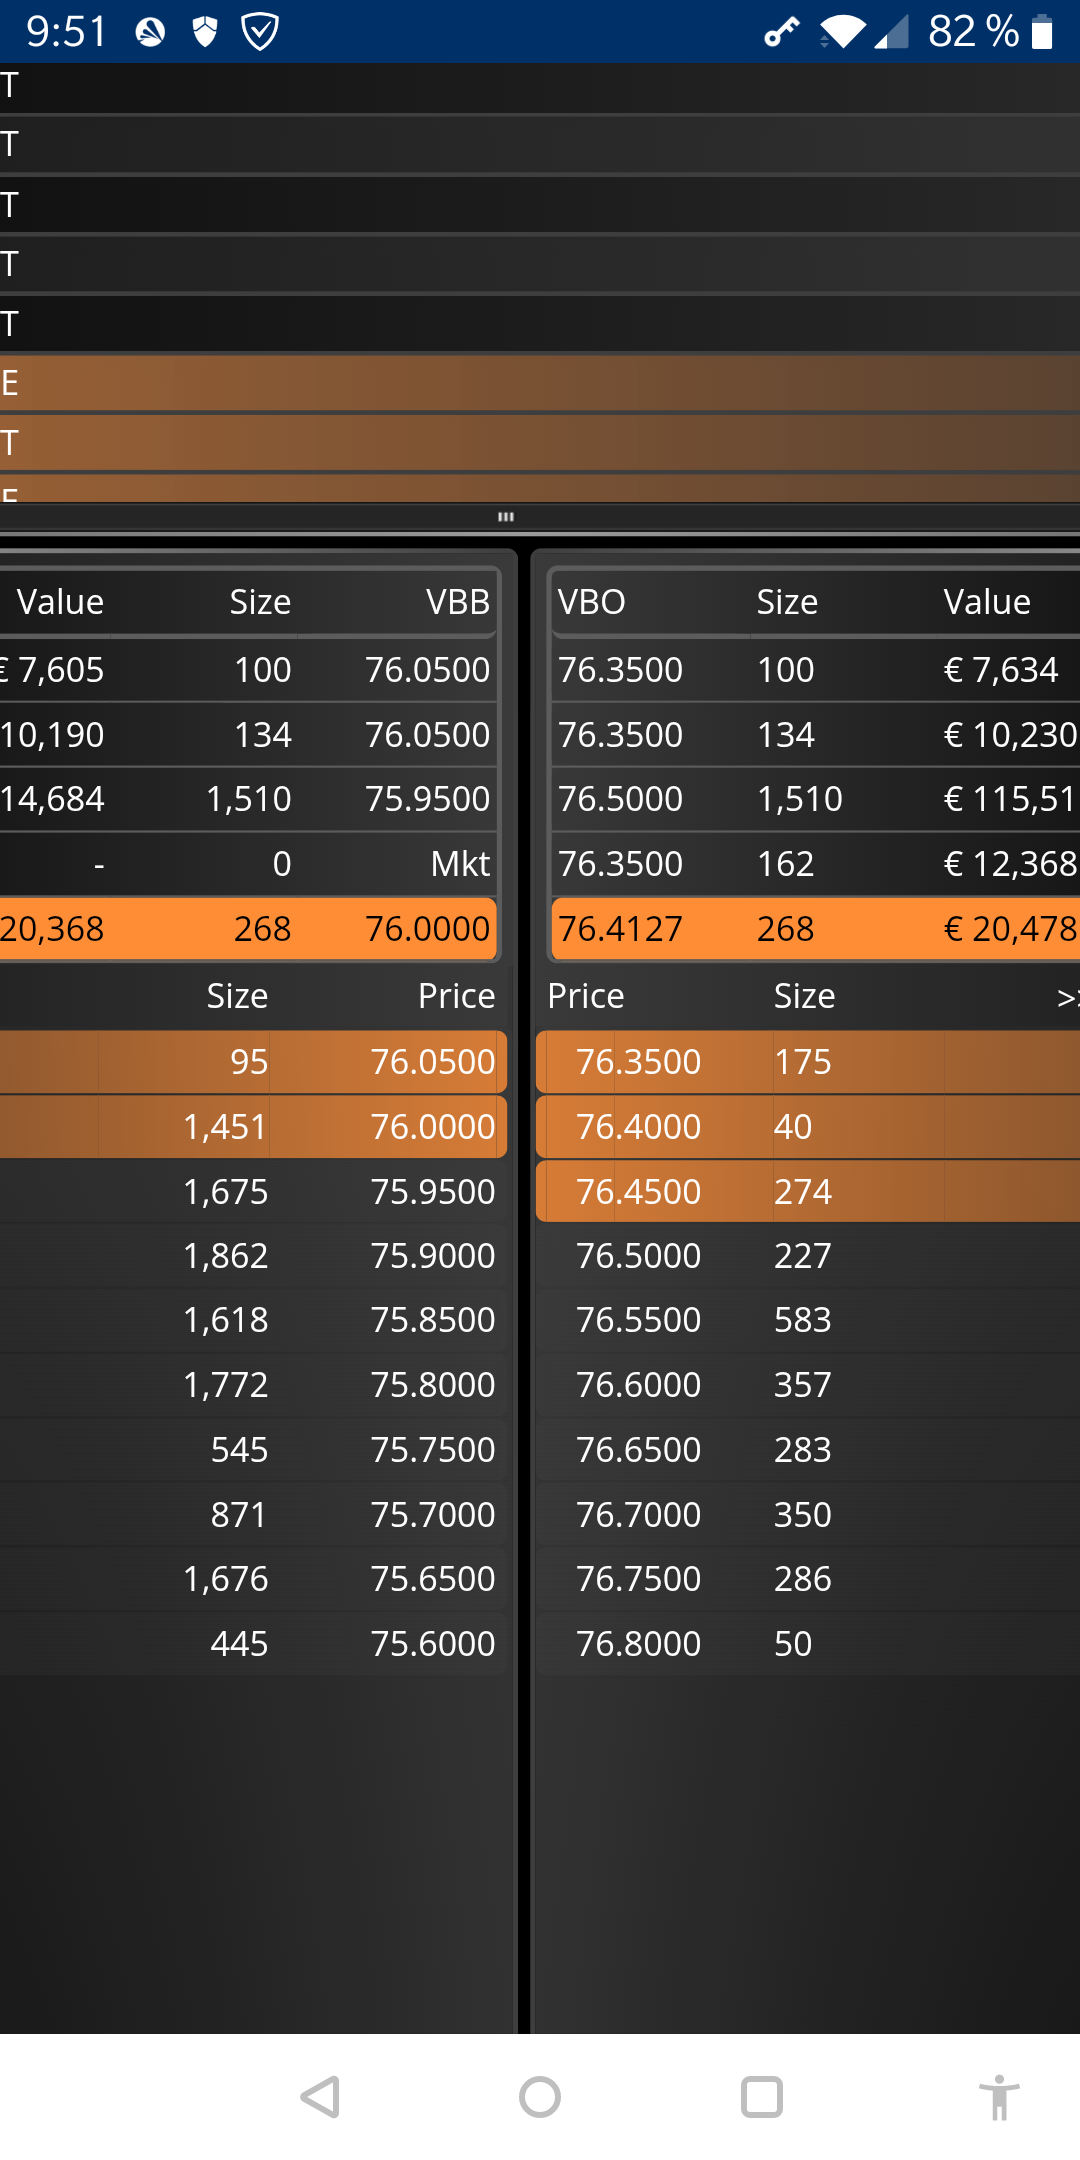Screen dimensions: 1080x2160
Task: Select the VBB column header
Action: tap(458, 602)
